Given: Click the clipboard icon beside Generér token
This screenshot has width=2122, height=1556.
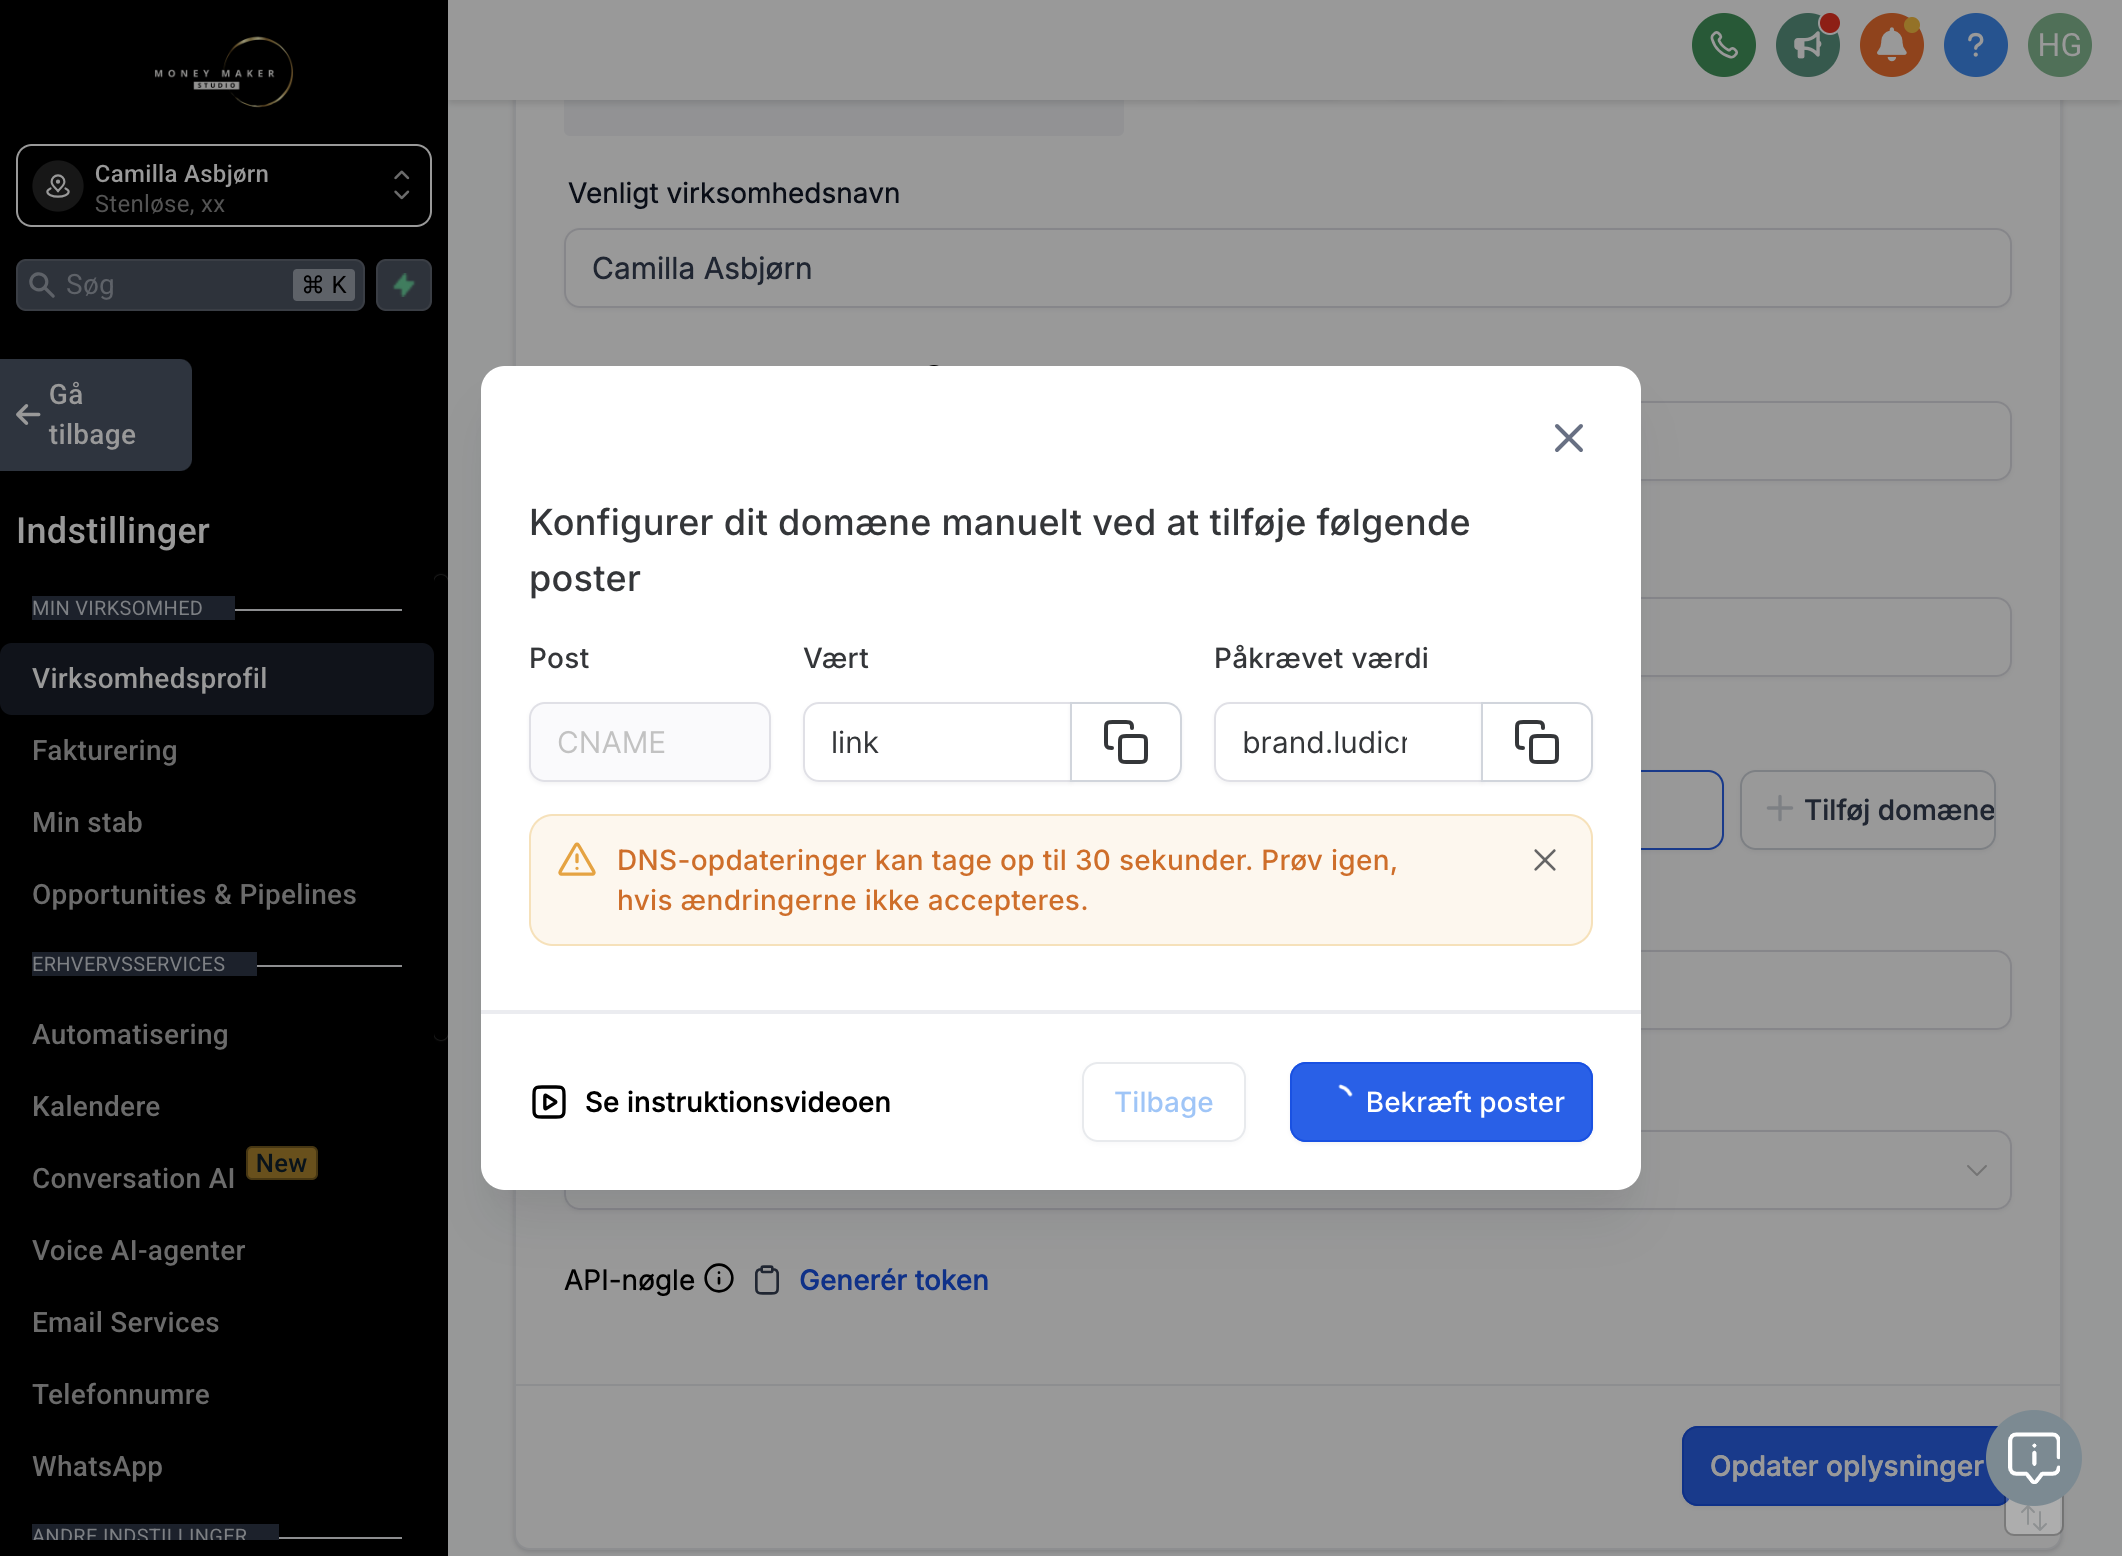Looking at the screenshot, I should 767,1280.
